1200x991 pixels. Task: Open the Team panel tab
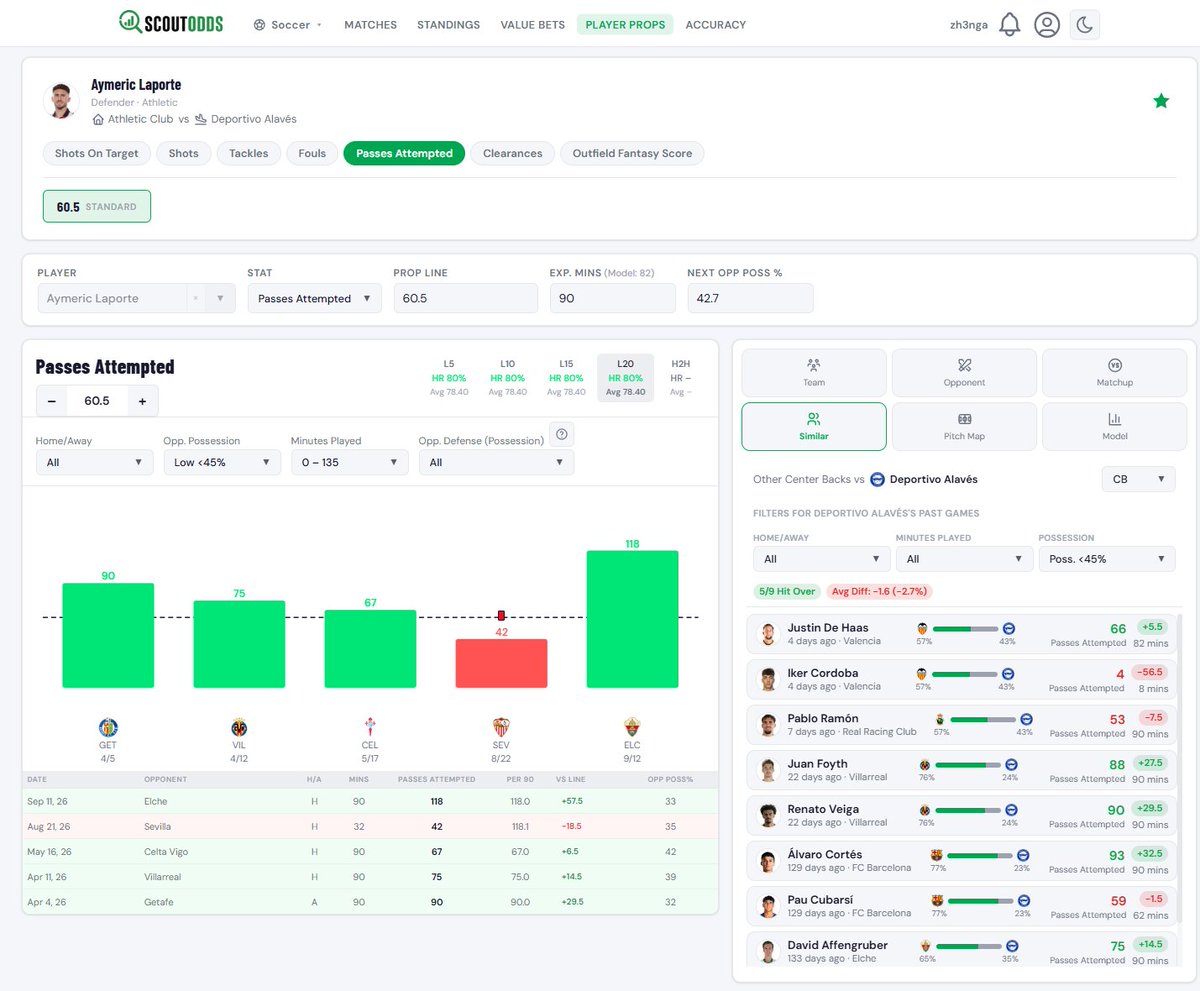[814, 372]
